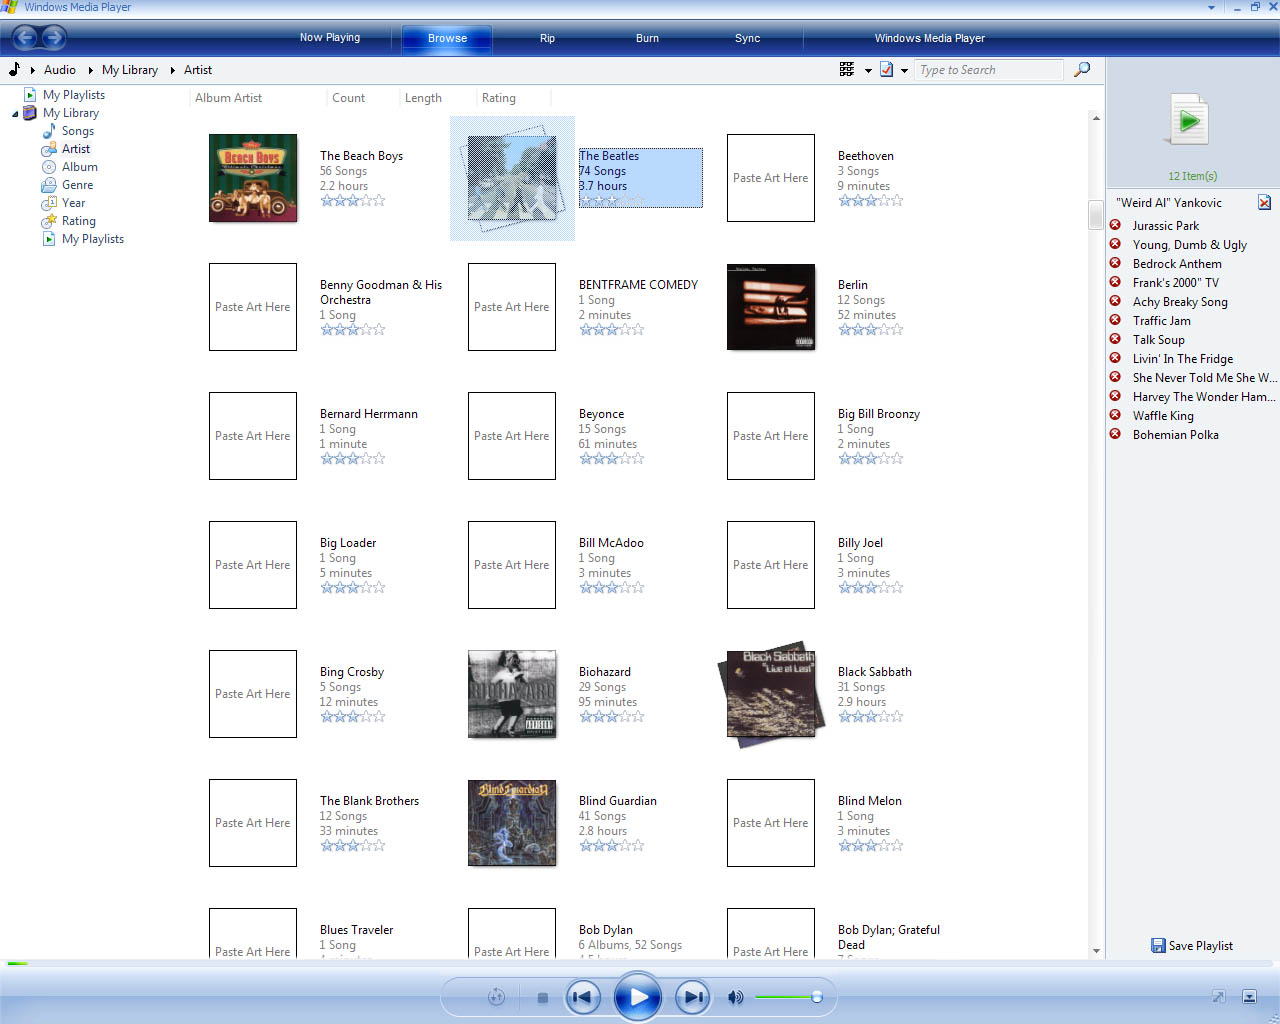Switch to the Rip tab
Viewport: 1280px width, 1024px height.
[547, 38]
